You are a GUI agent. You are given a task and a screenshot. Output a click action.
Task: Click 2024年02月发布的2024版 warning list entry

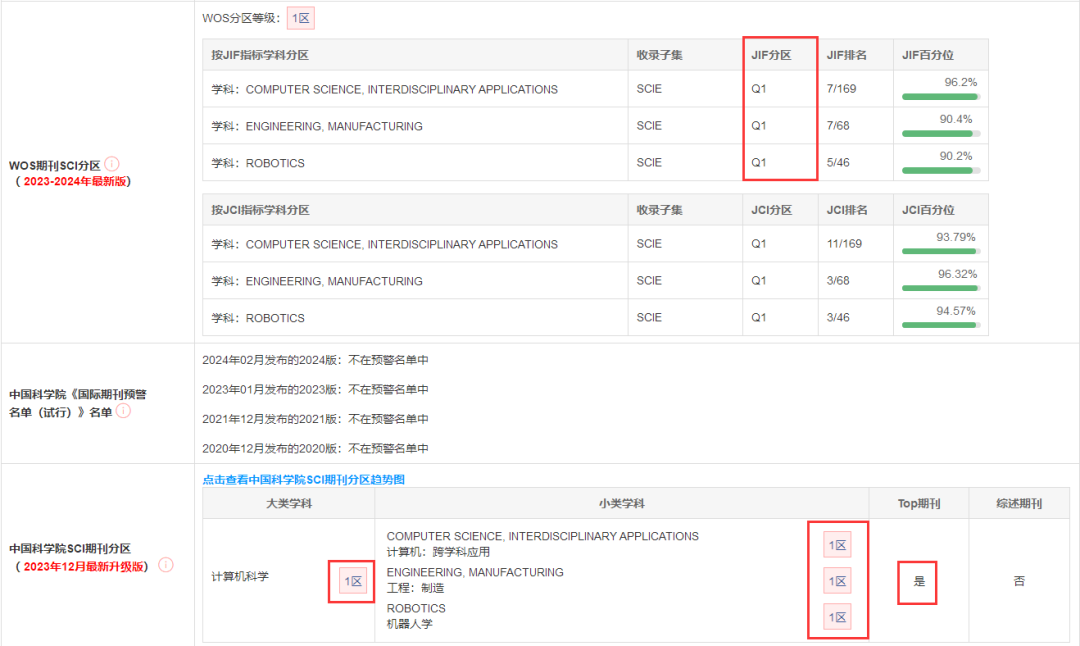coord(315,360)
